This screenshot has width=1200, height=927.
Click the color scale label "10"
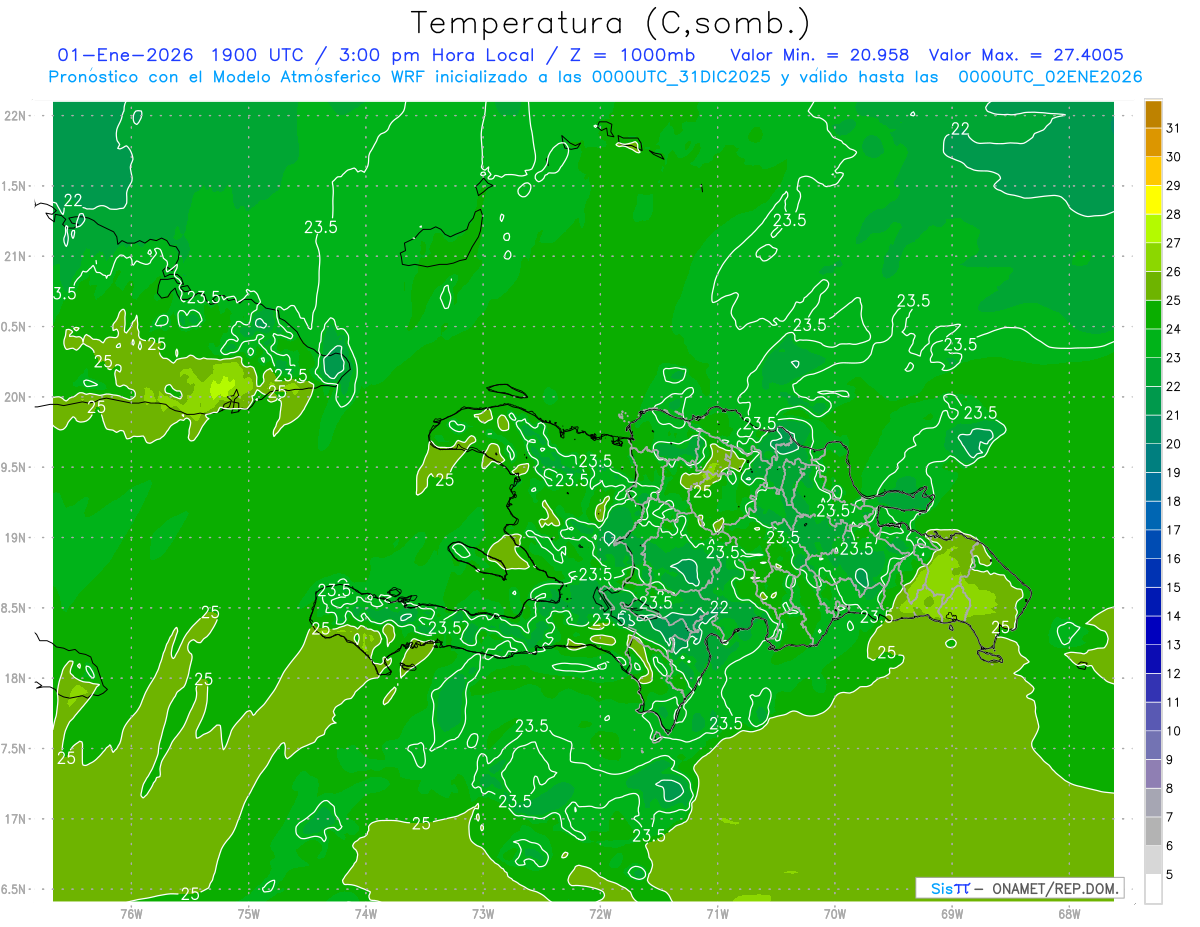[1173, 731]
